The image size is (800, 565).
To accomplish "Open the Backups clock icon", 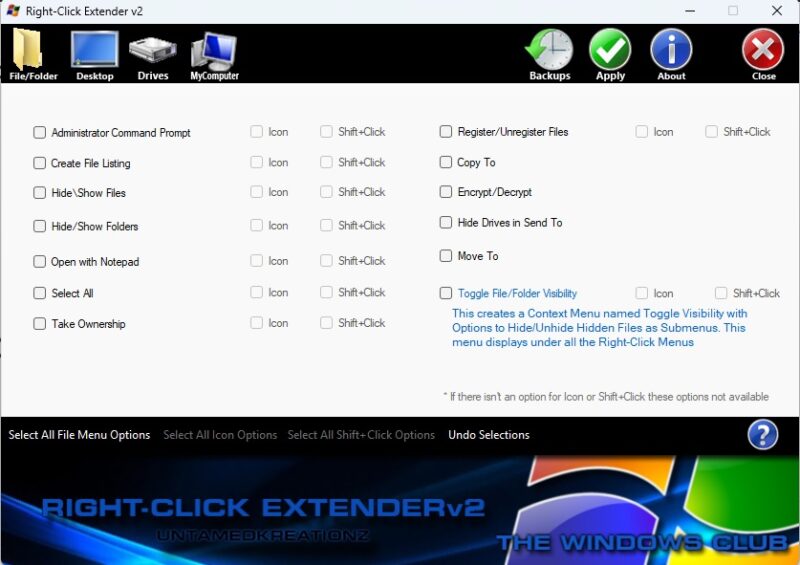I will [549, 50].
